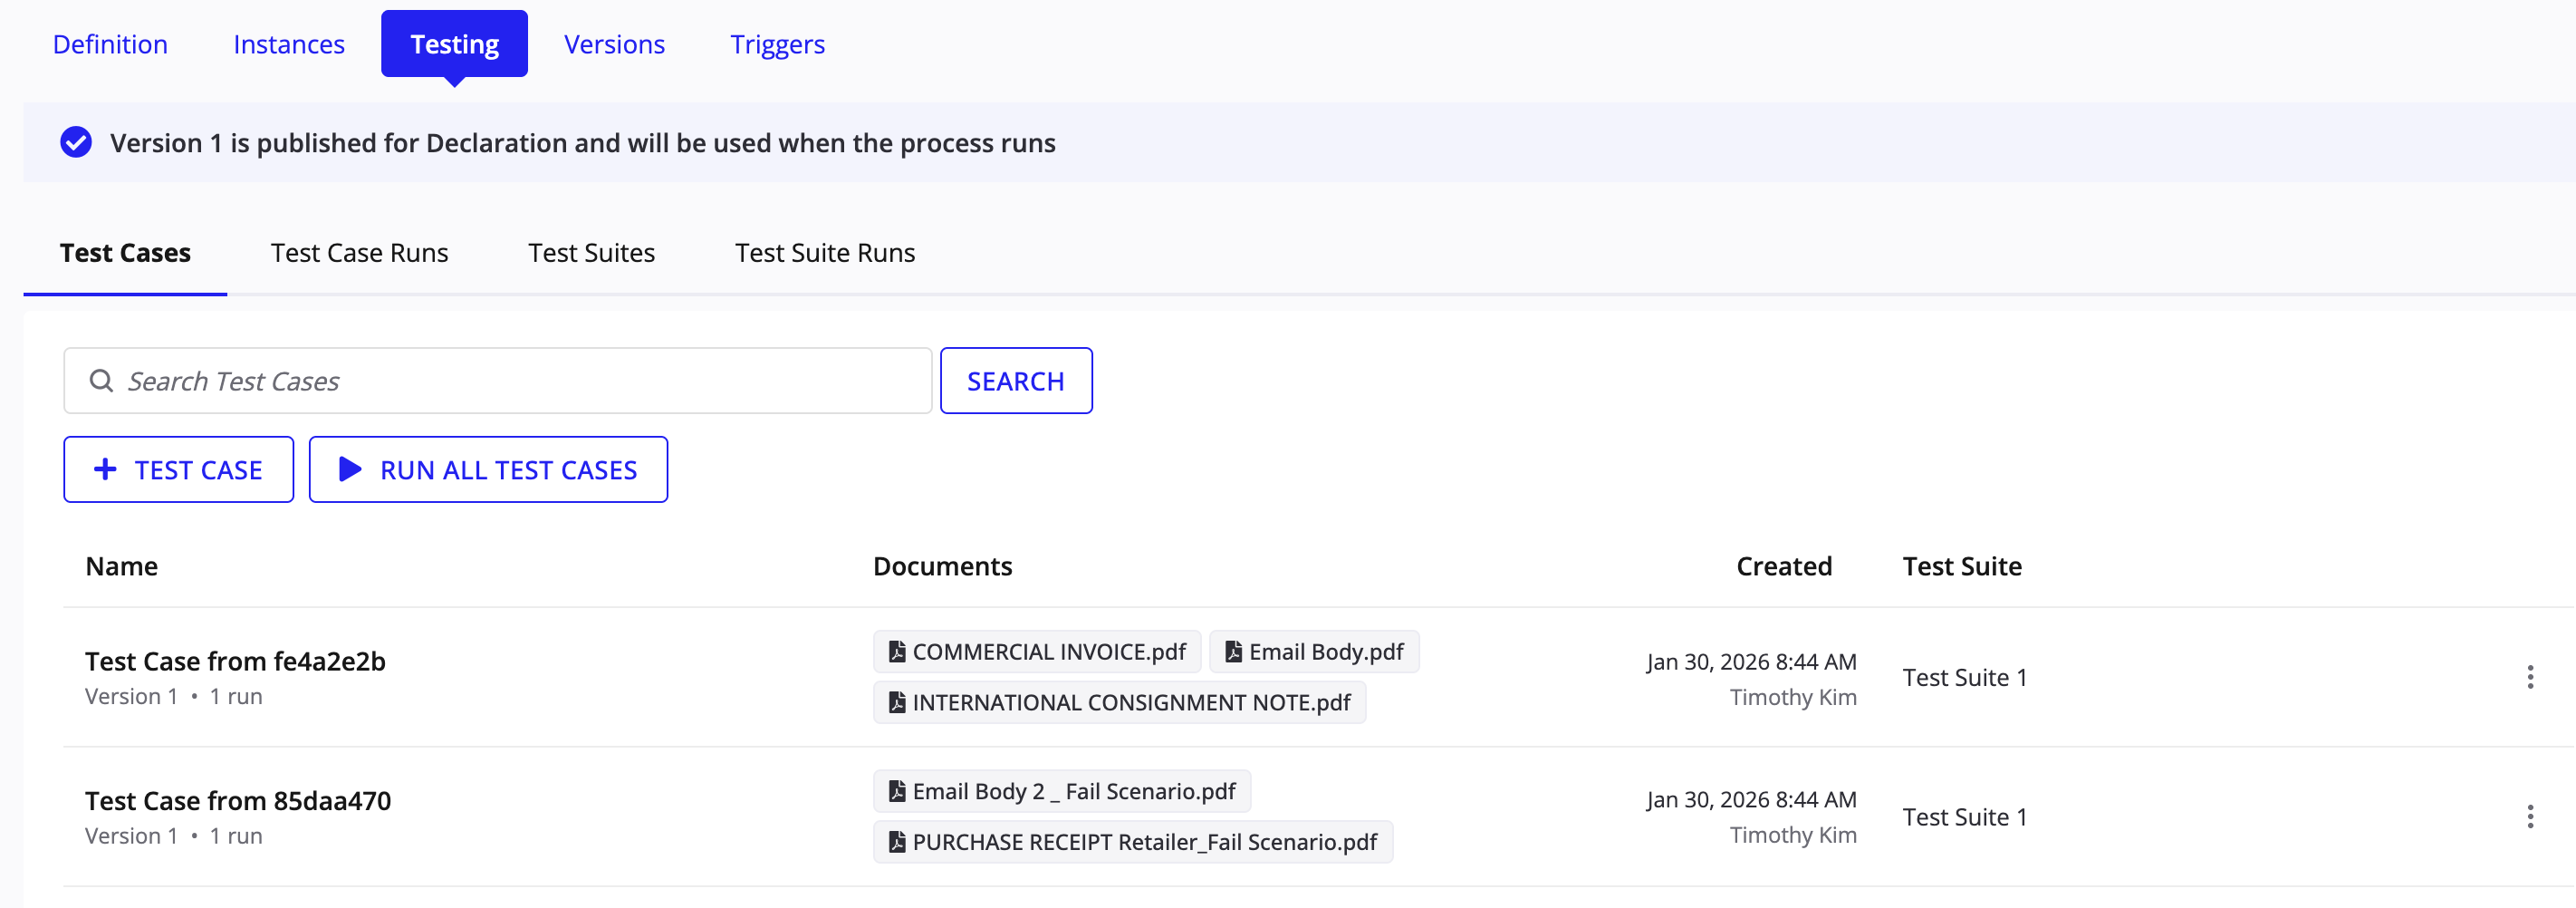
Task: Click PDF icon on INTERNATIONAL CONSIGNMENT NOTE.pdf chip
Action: (897, 703)
